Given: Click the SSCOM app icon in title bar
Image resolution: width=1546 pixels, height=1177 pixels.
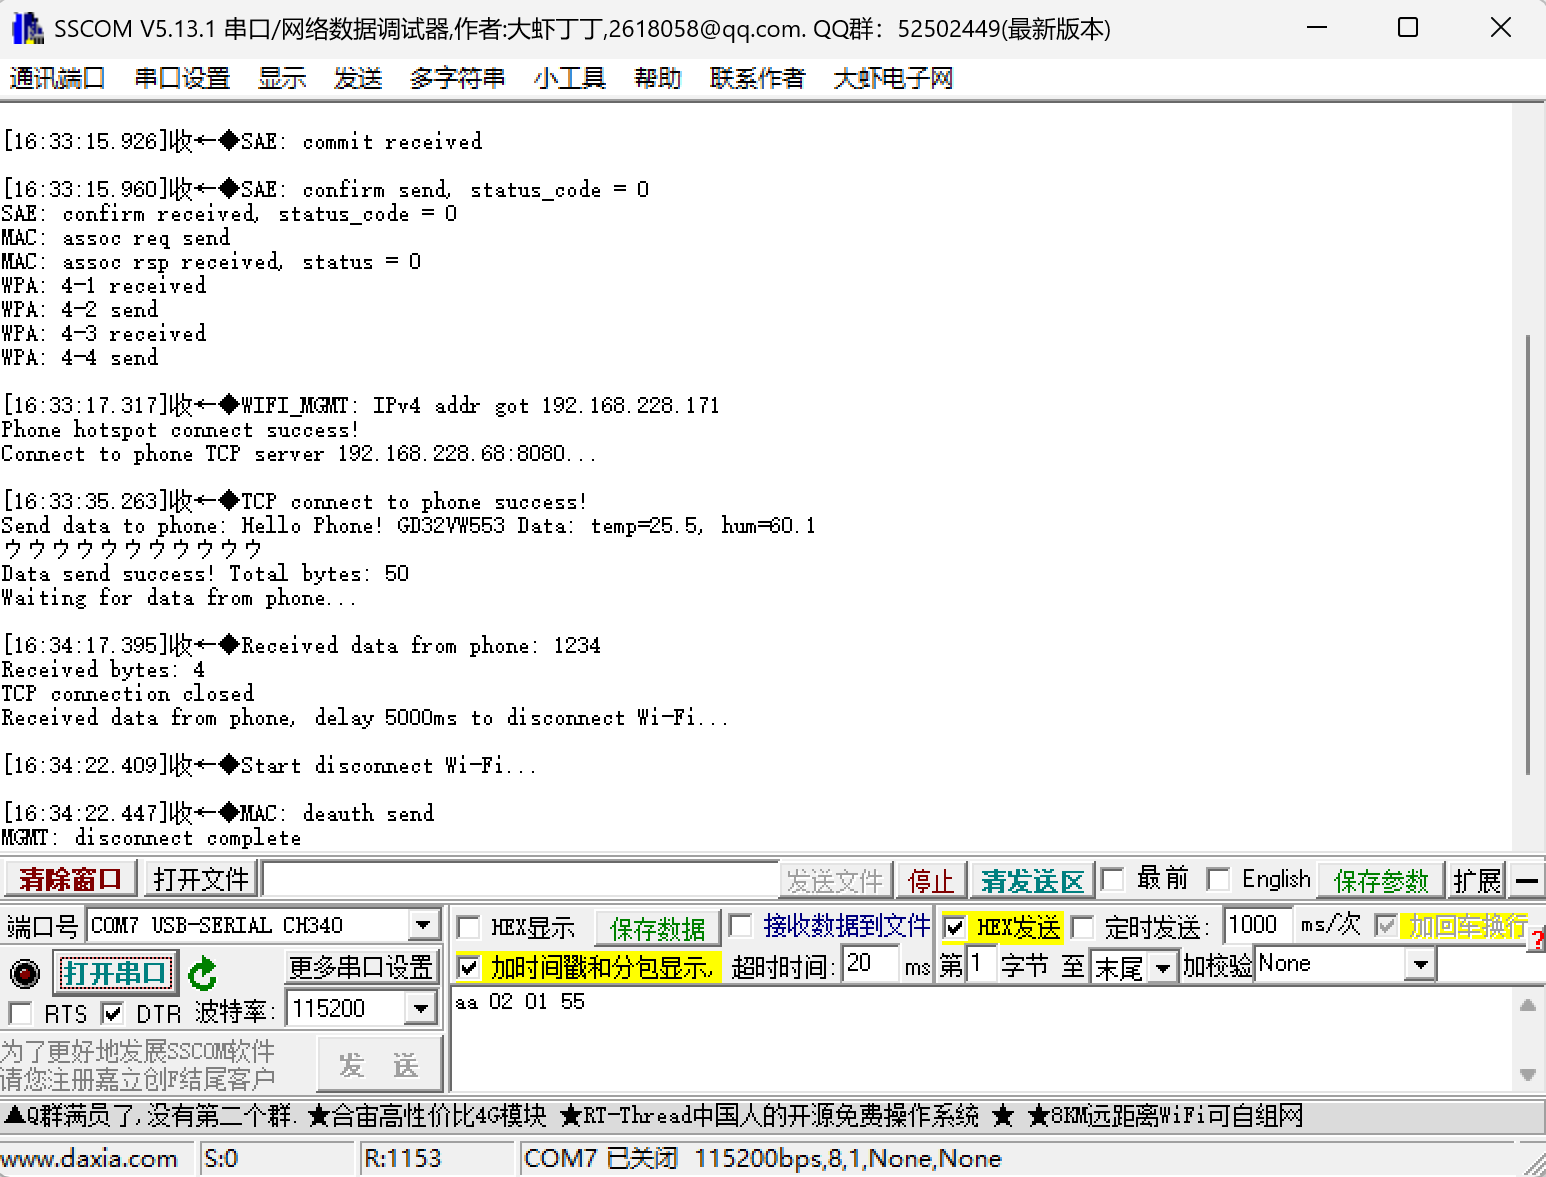Looking at the screenshot, I should 27,28.
